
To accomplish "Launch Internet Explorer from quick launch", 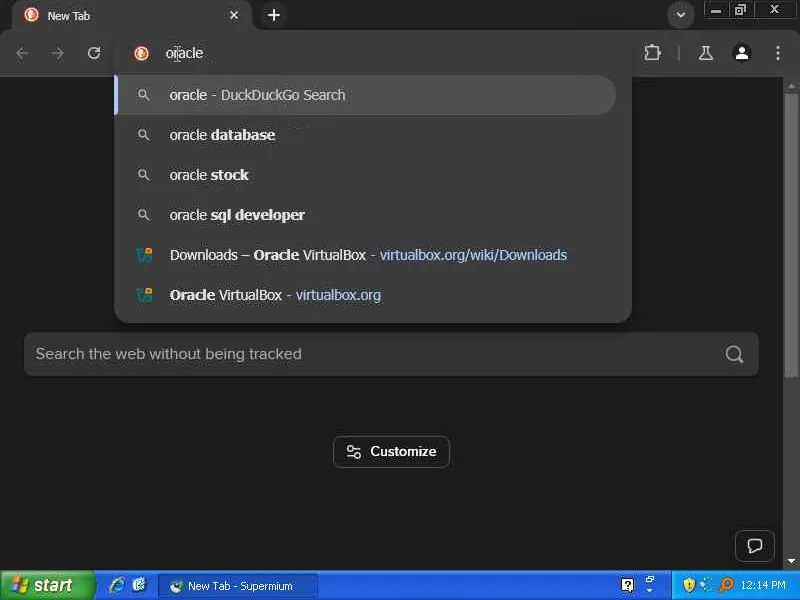I will coord(117,585).
